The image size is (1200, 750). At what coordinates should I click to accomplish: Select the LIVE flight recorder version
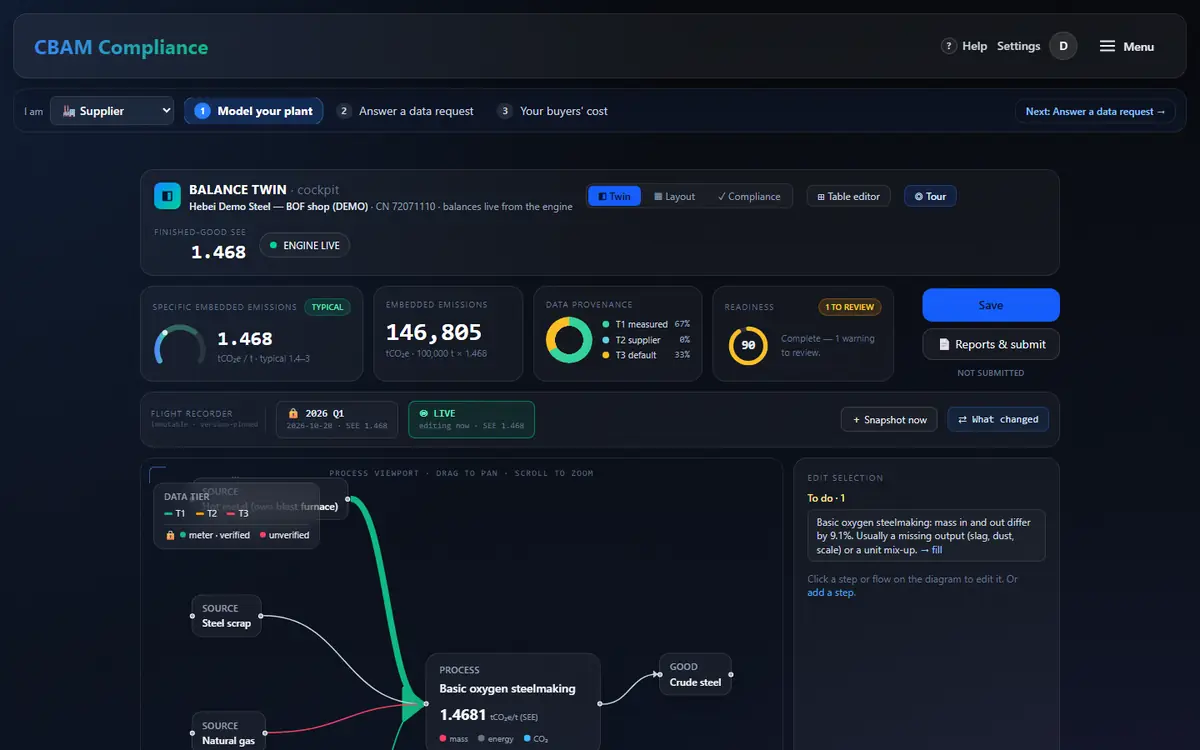click(x=471, y=419)
